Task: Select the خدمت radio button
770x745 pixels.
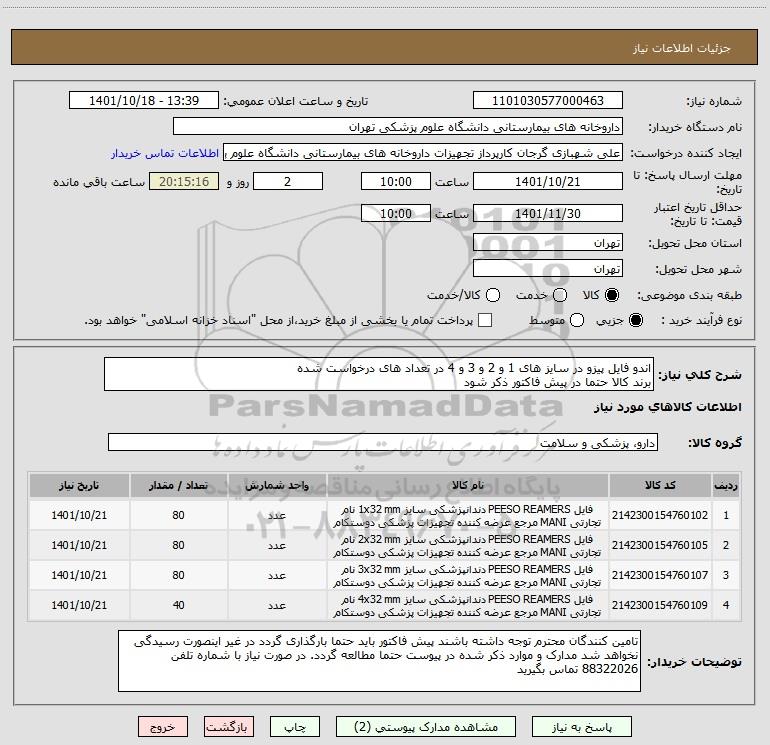Action: pyautogui.click(x=560, y=295)
